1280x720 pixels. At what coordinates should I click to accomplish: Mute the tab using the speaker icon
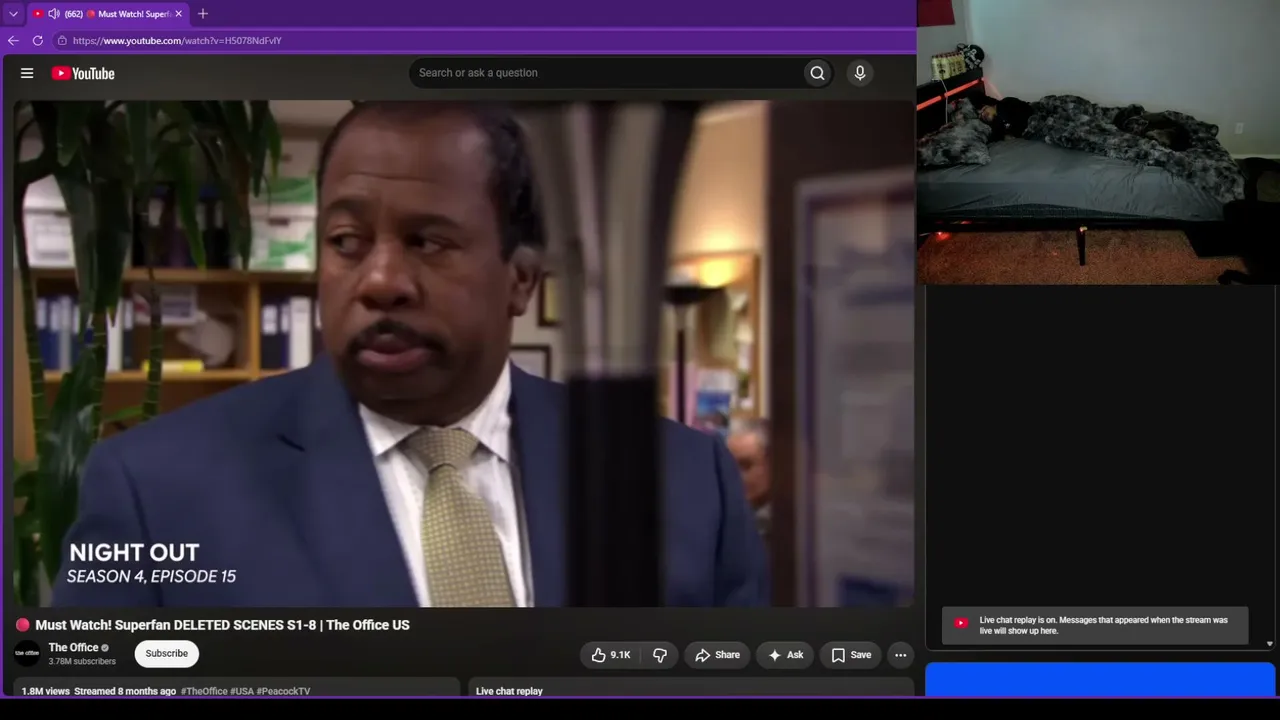click(53, 14)
